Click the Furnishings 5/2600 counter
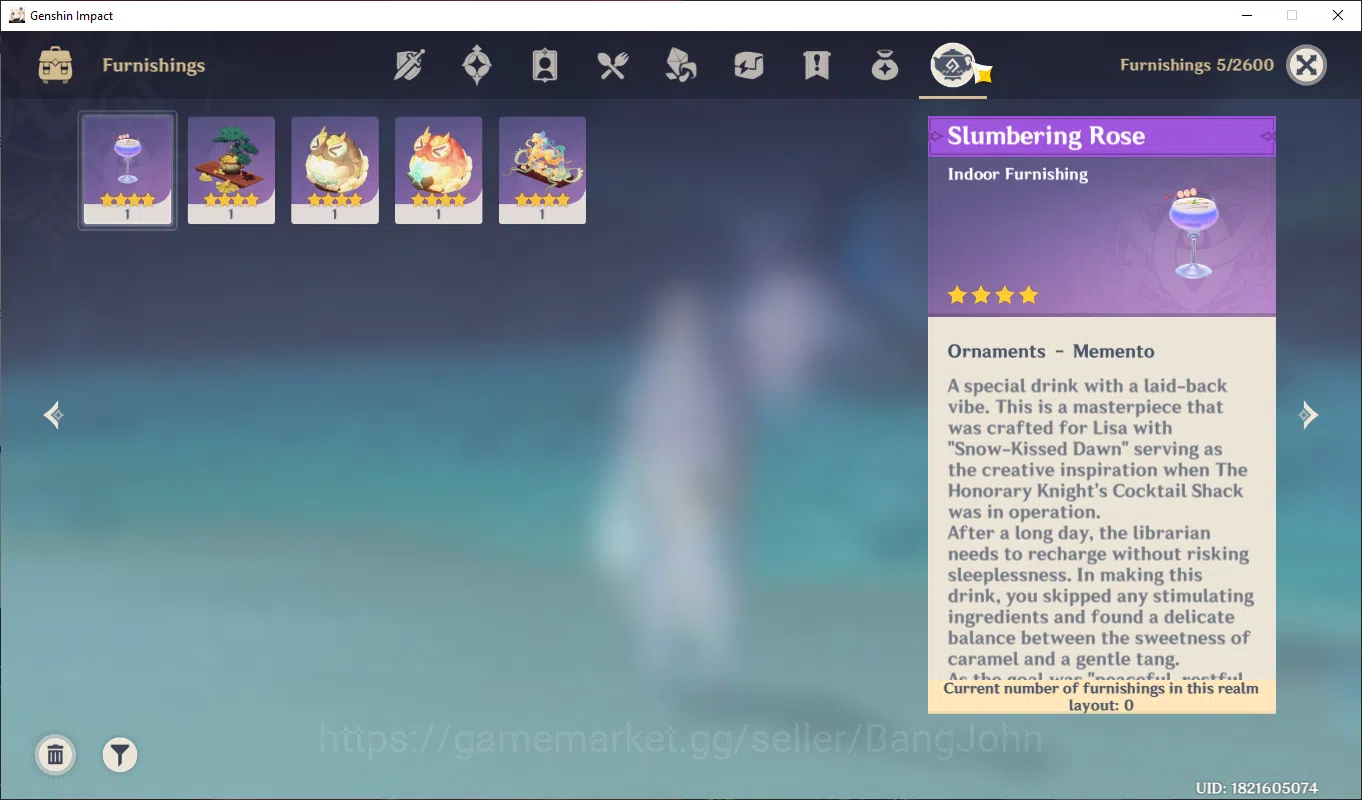This screenshot has height=800, width=1362. point(1197,65)
